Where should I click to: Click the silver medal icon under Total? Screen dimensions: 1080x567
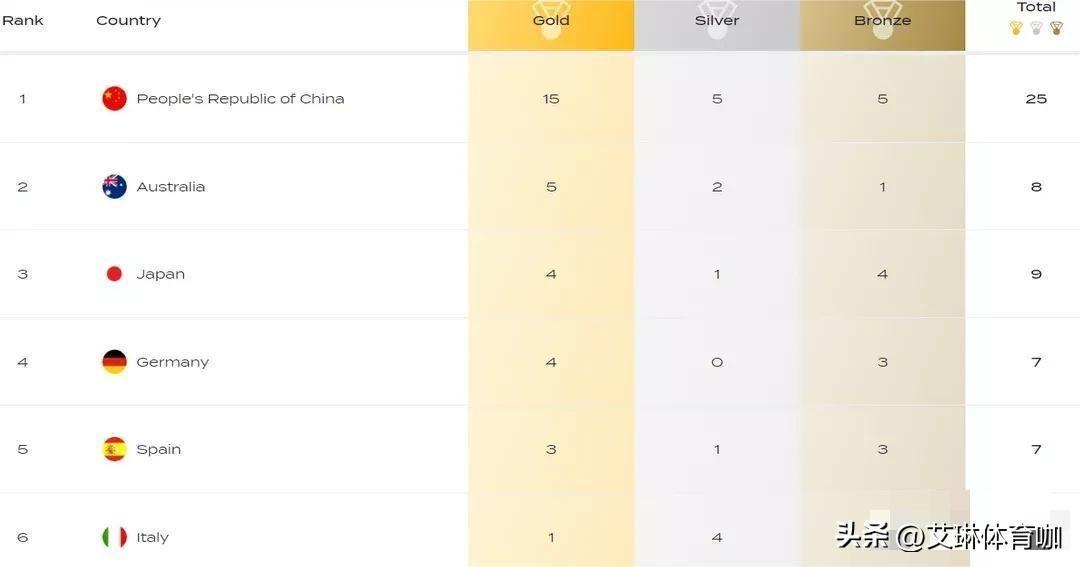[x=1037, y=28]
